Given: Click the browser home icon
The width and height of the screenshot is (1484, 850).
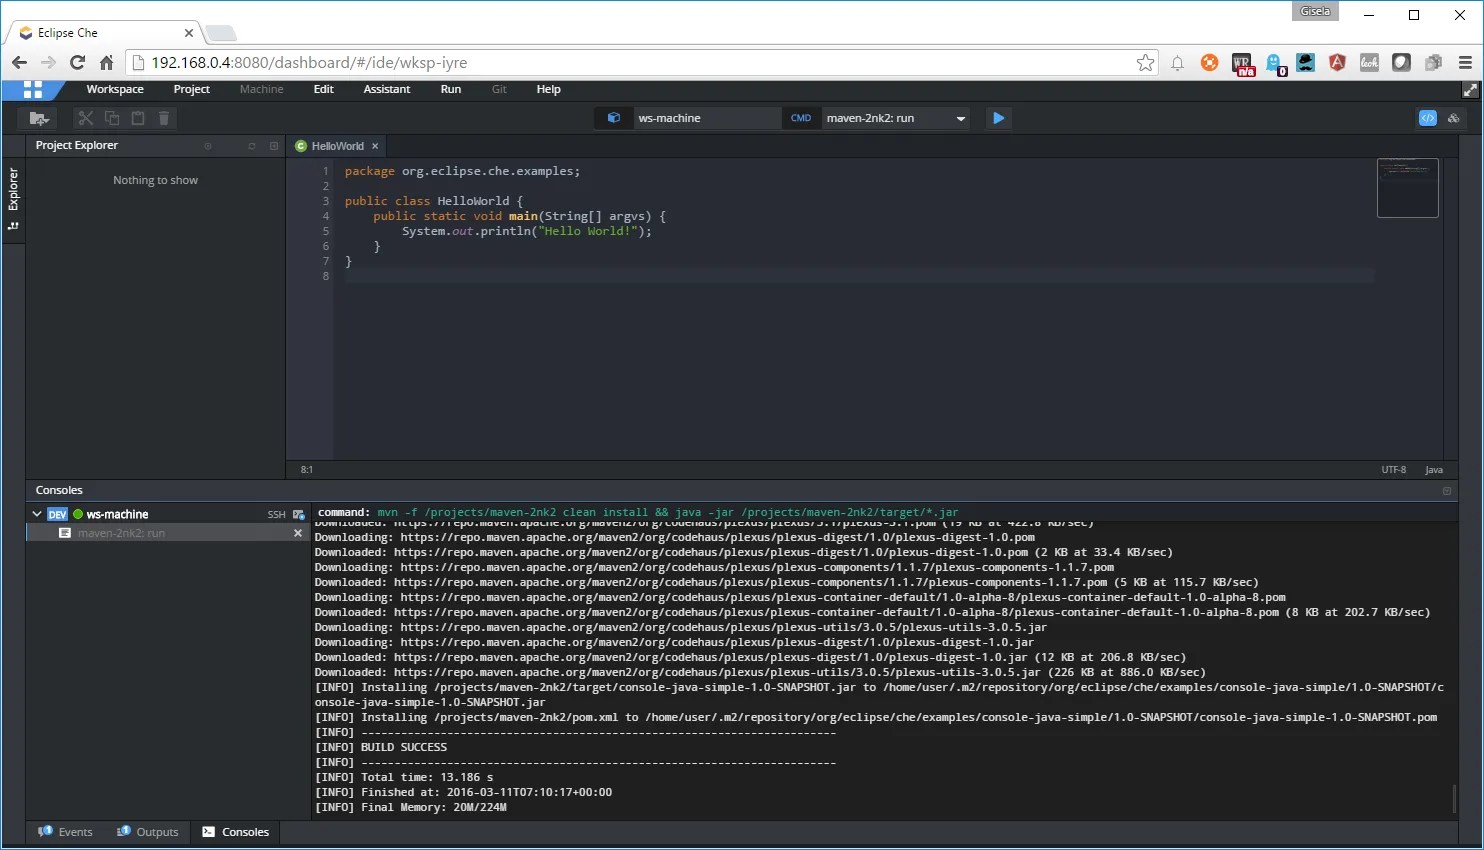Looking at the screenshot, I should (106, 62).
